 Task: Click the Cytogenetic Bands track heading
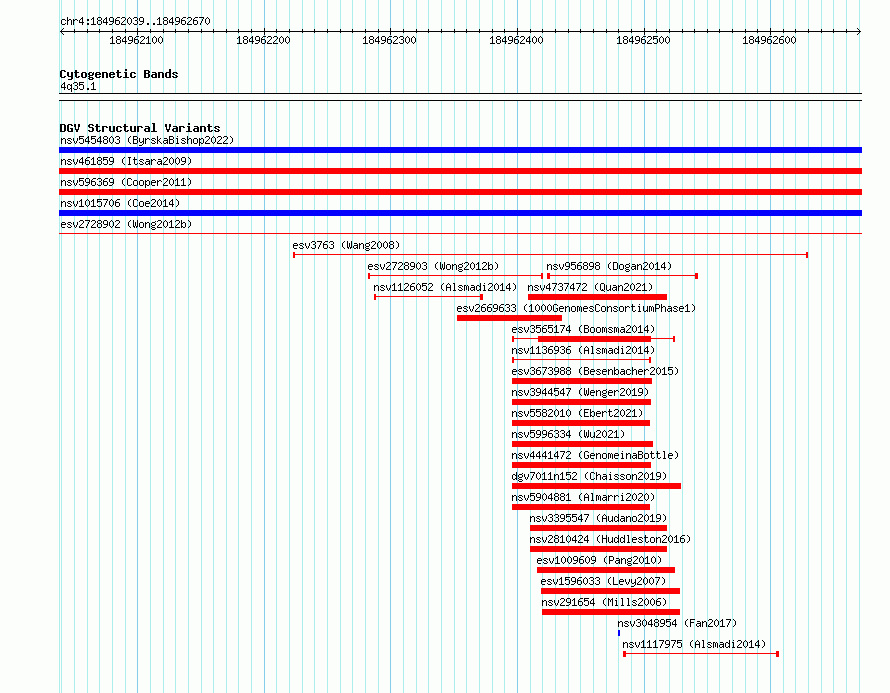(x=119, y=74)
